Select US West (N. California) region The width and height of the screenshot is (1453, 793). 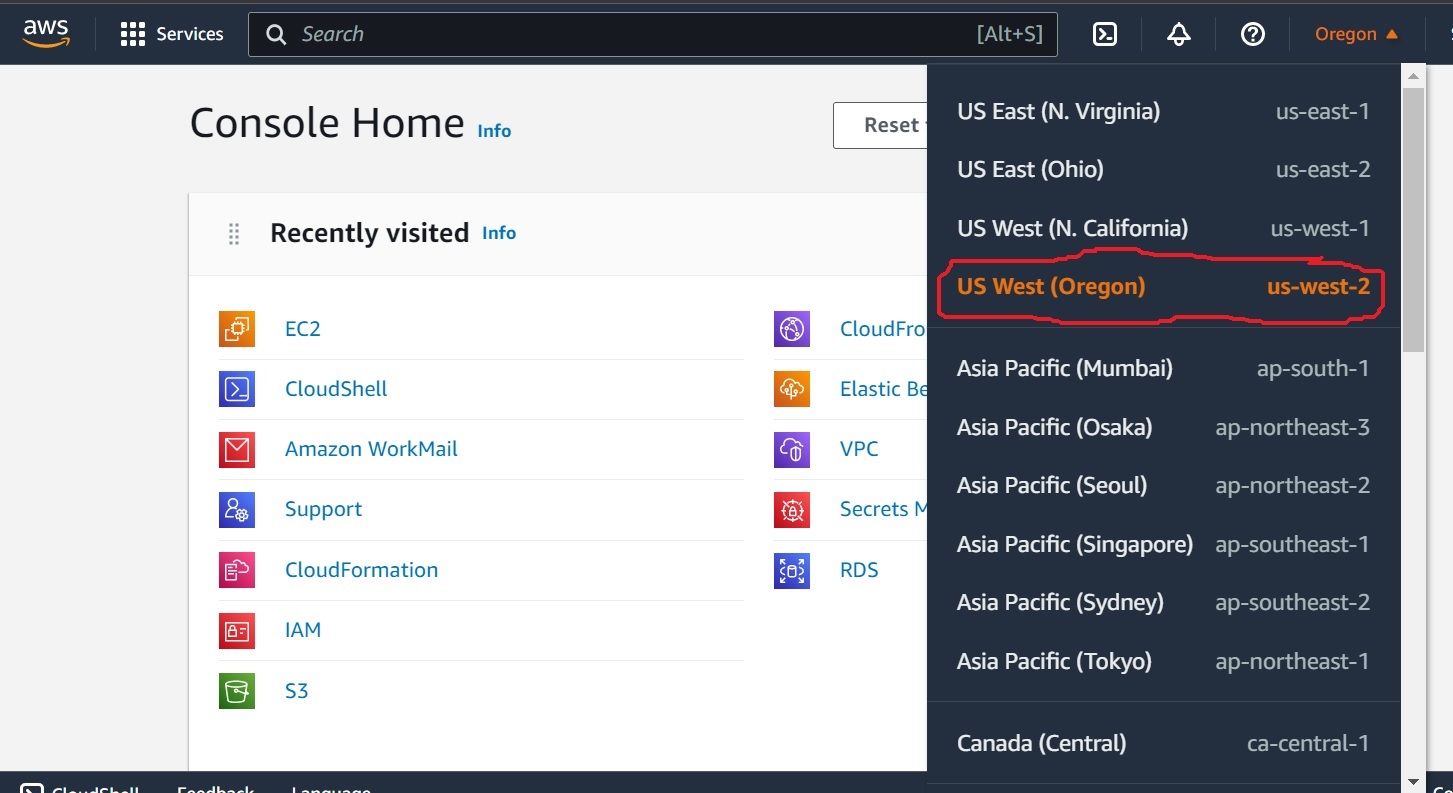point(1163,228)
